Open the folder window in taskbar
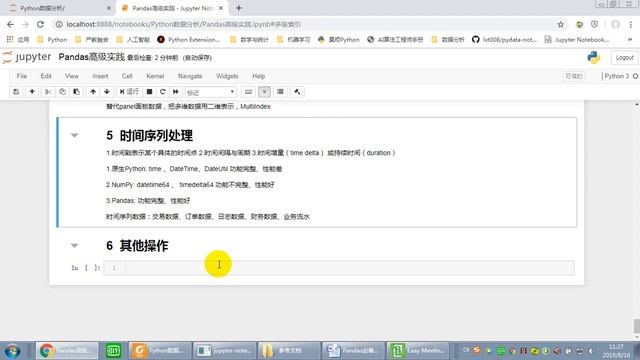This screenshot has width=640, height=360. coord(289,351)
